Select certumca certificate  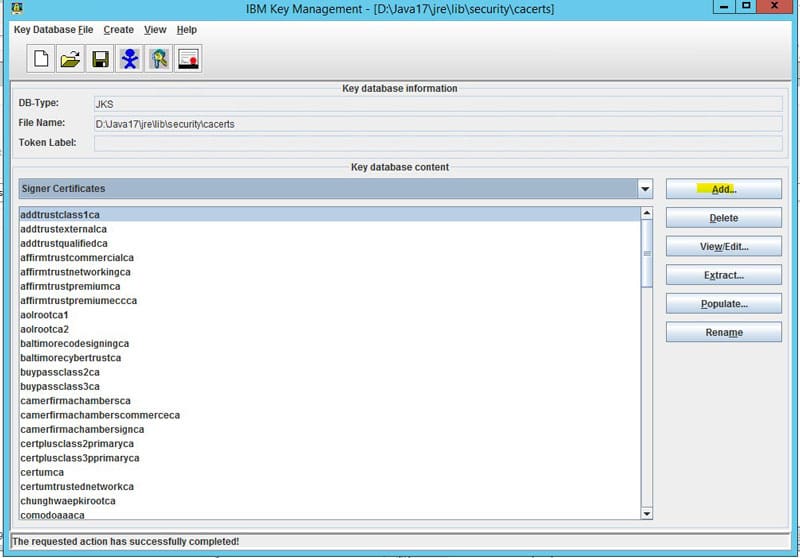(330, 472)
